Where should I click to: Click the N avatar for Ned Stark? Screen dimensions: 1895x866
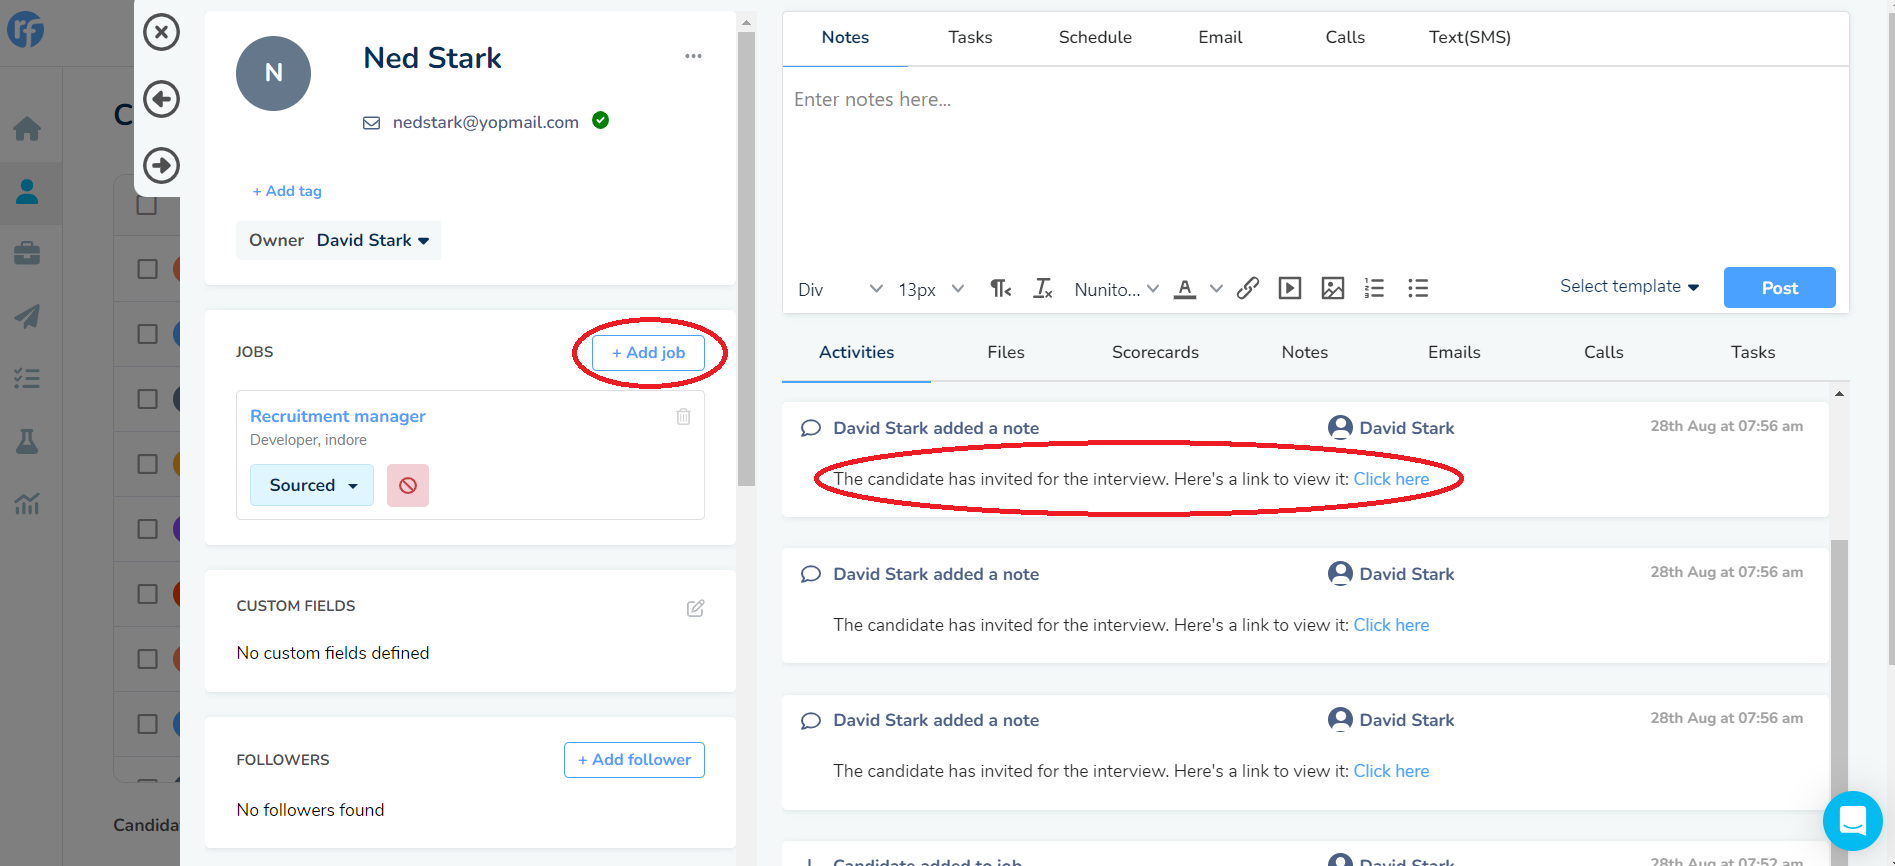tap(273, 73)
